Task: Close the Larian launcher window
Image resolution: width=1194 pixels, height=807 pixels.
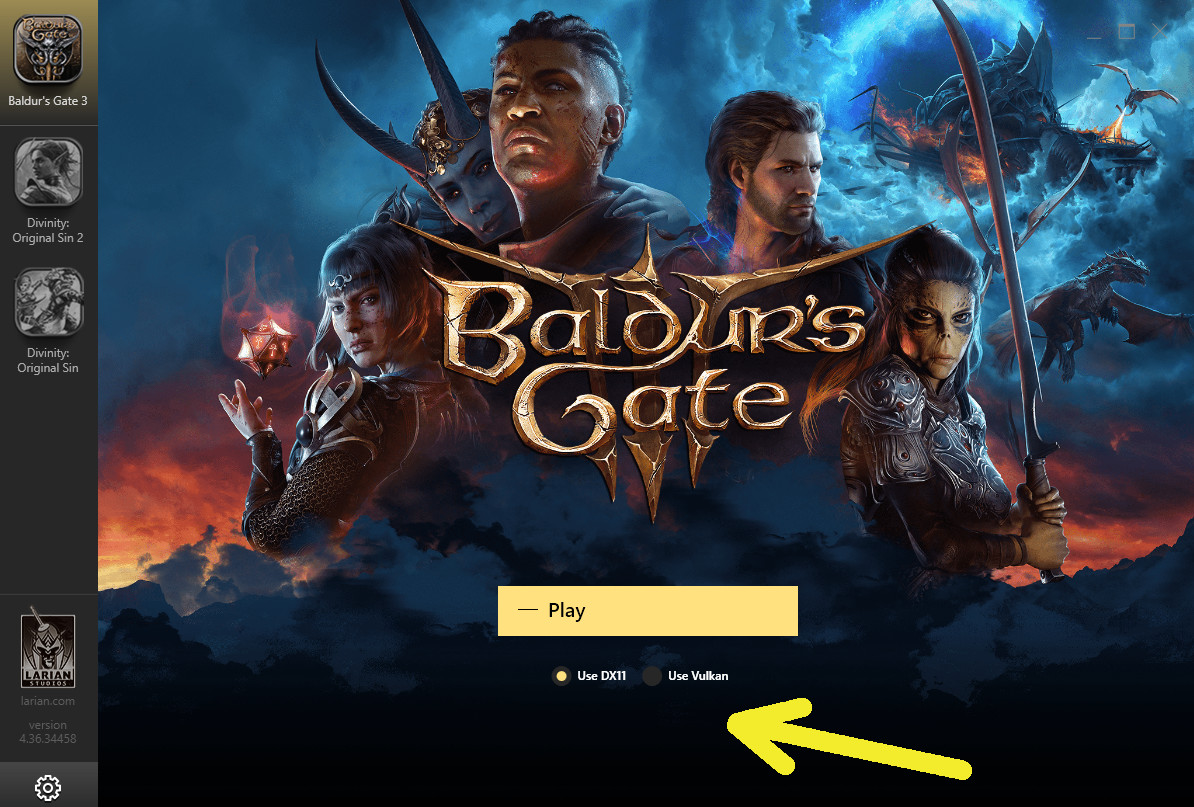Action: point(1160,31)
